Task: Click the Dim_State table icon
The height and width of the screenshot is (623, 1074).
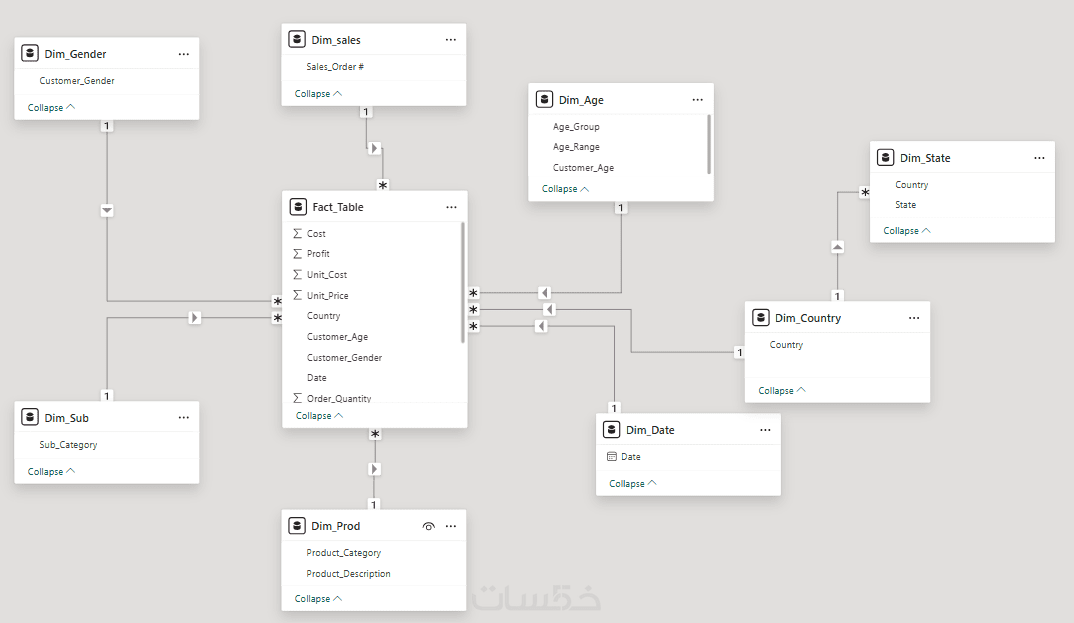Action: pyautogui.click(x=885, y=158)
